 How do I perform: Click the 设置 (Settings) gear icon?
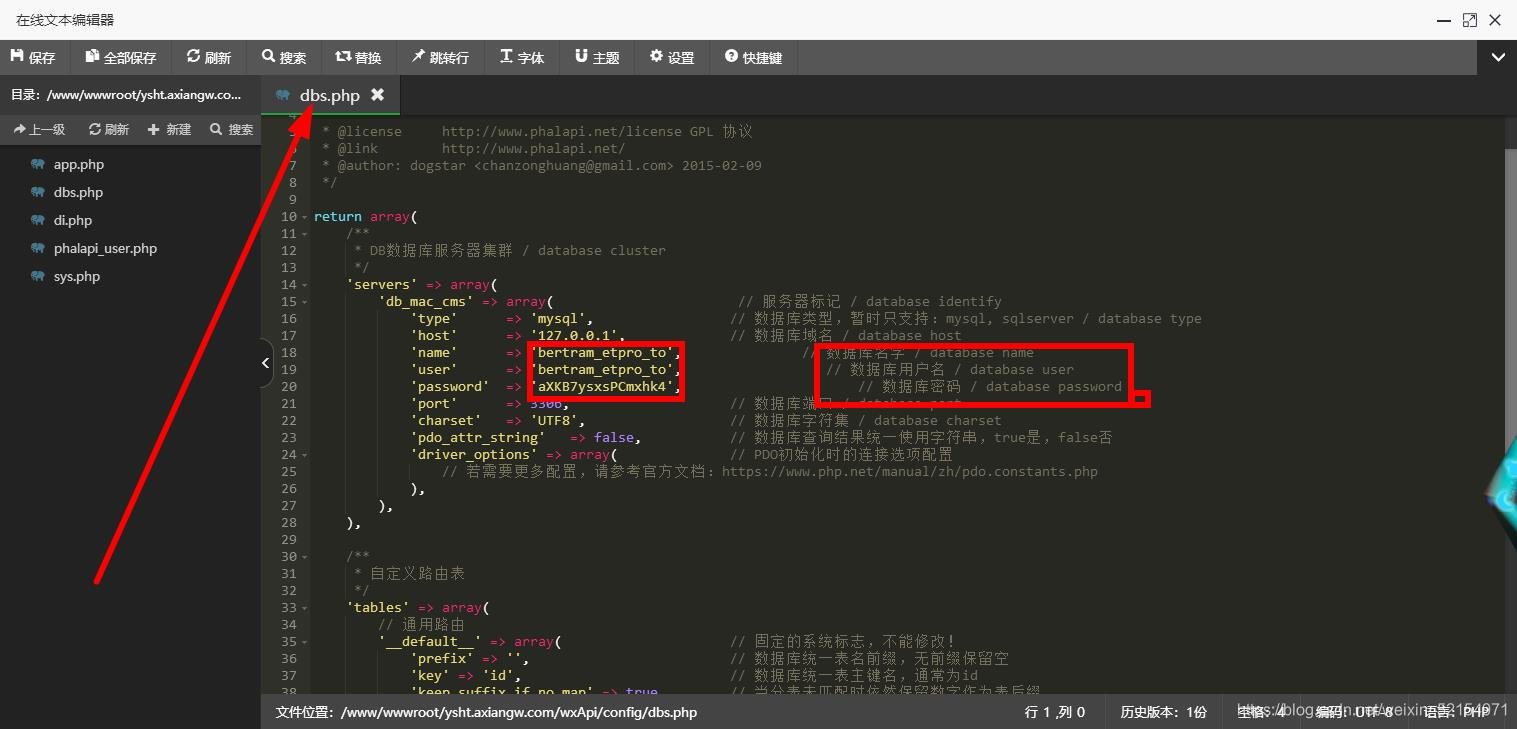[671, 57]
